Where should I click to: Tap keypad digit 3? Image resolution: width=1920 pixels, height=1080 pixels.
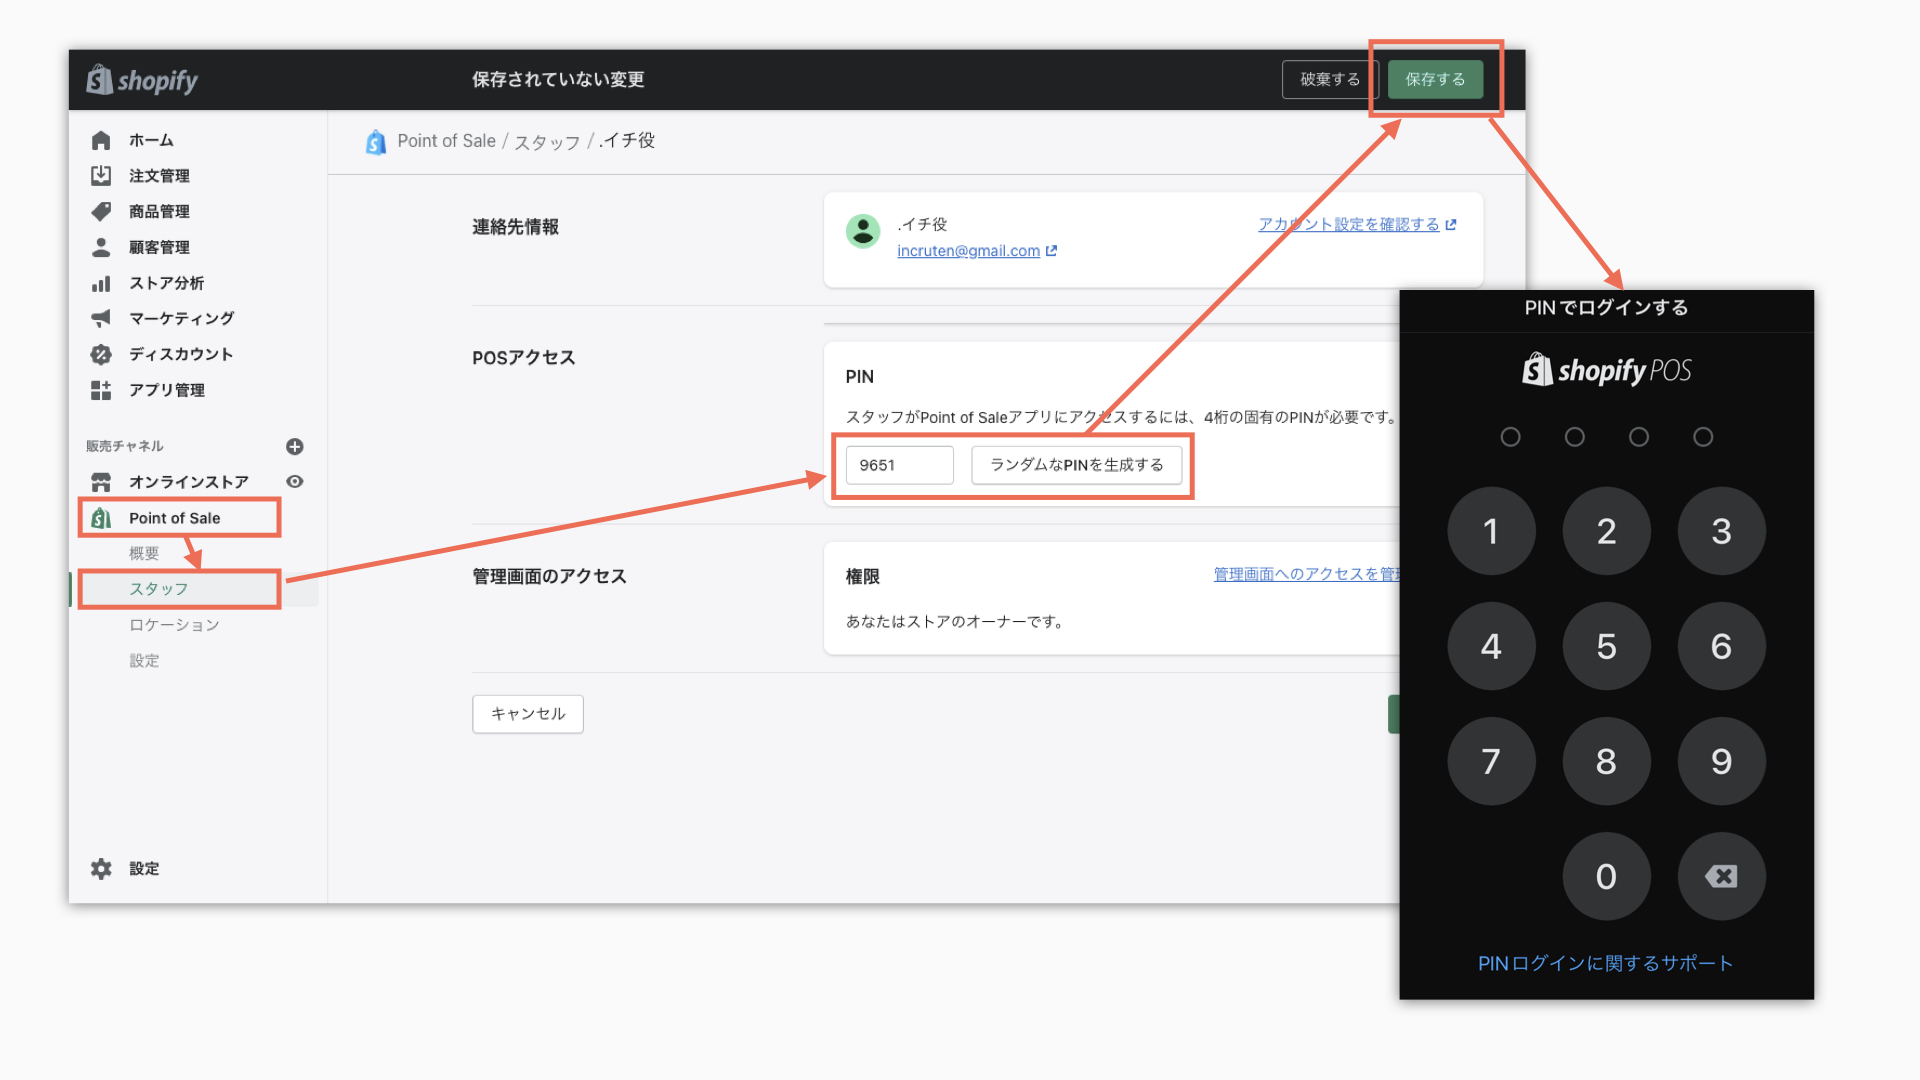(x=1721, y=531)
